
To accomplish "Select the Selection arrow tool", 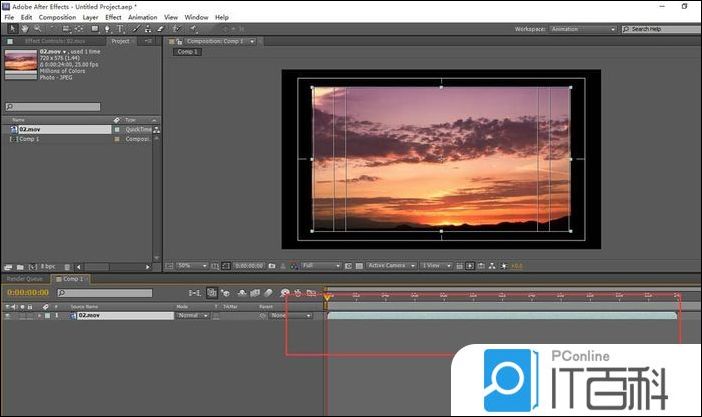I will (11, 29).
